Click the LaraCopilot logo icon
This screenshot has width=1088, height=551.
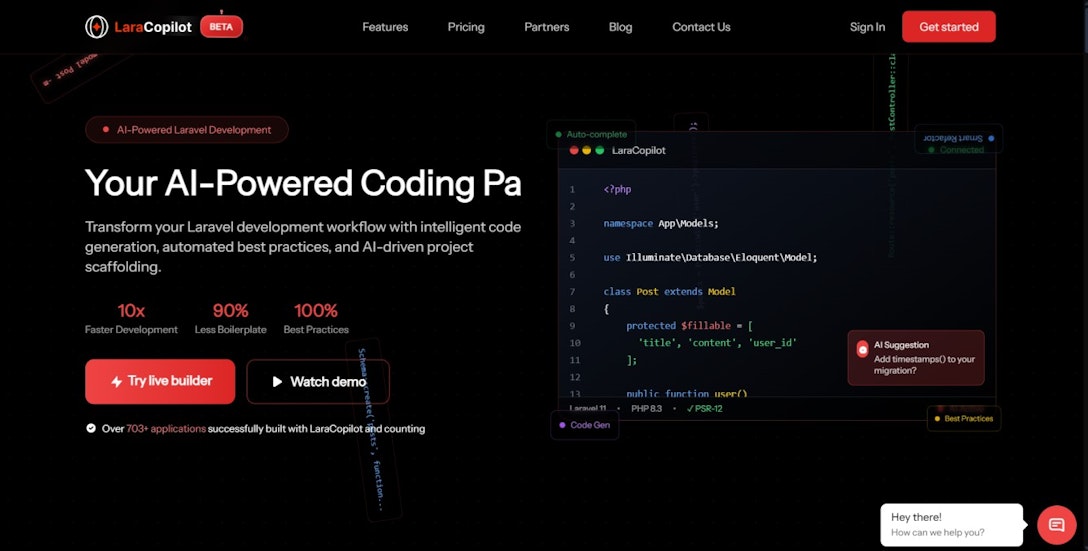click(97, 27)
